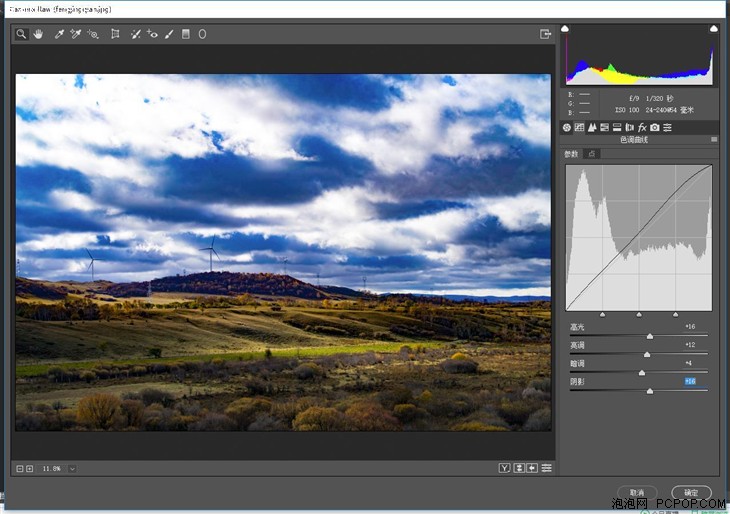Activate the Transform tool icon

tap(115, 34)
